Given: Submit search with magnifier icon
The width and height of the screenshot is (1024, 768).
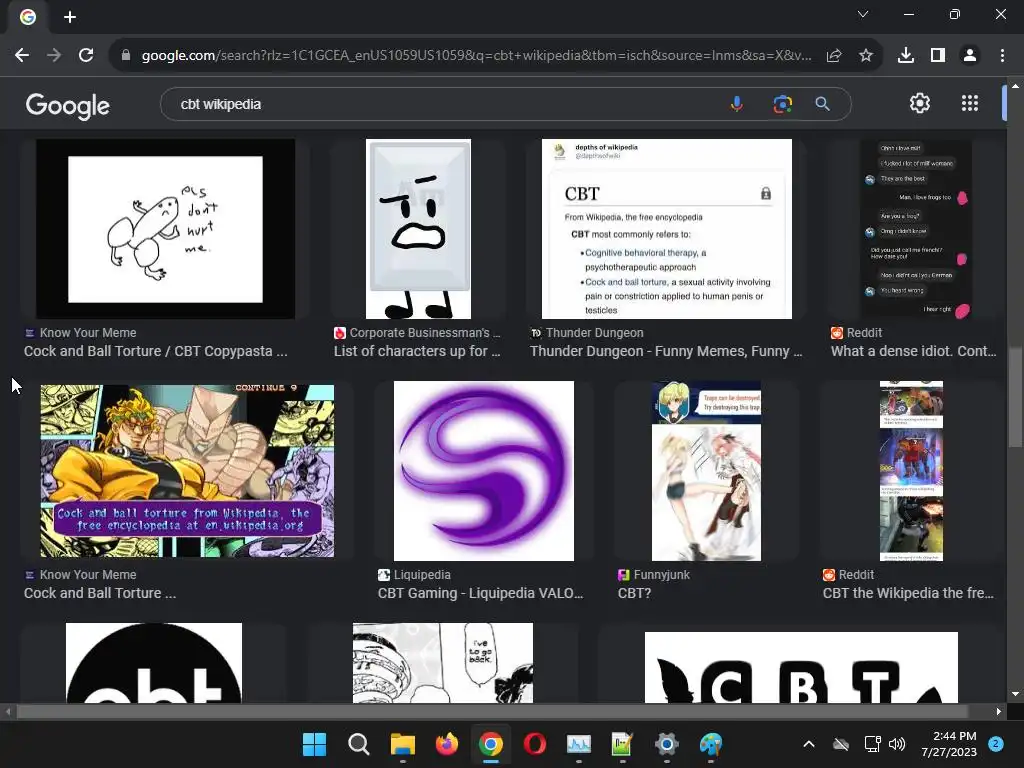Looking at the screenshot, I should (x=823, y=104).
